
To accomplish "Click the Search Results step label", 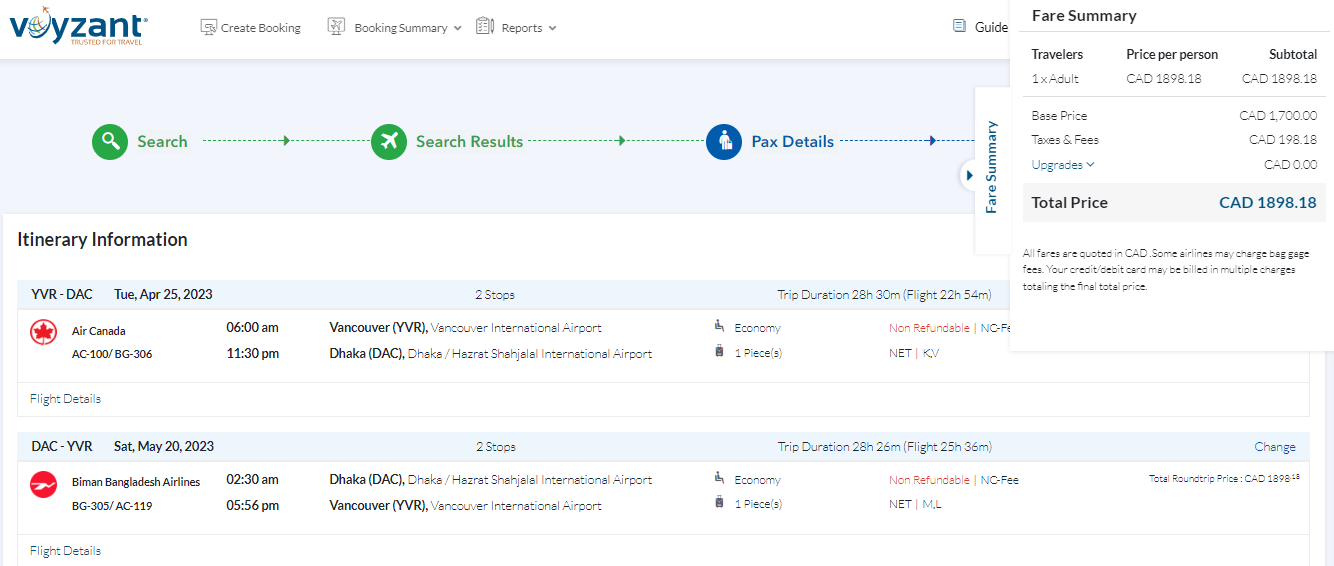I will (469, 142).
